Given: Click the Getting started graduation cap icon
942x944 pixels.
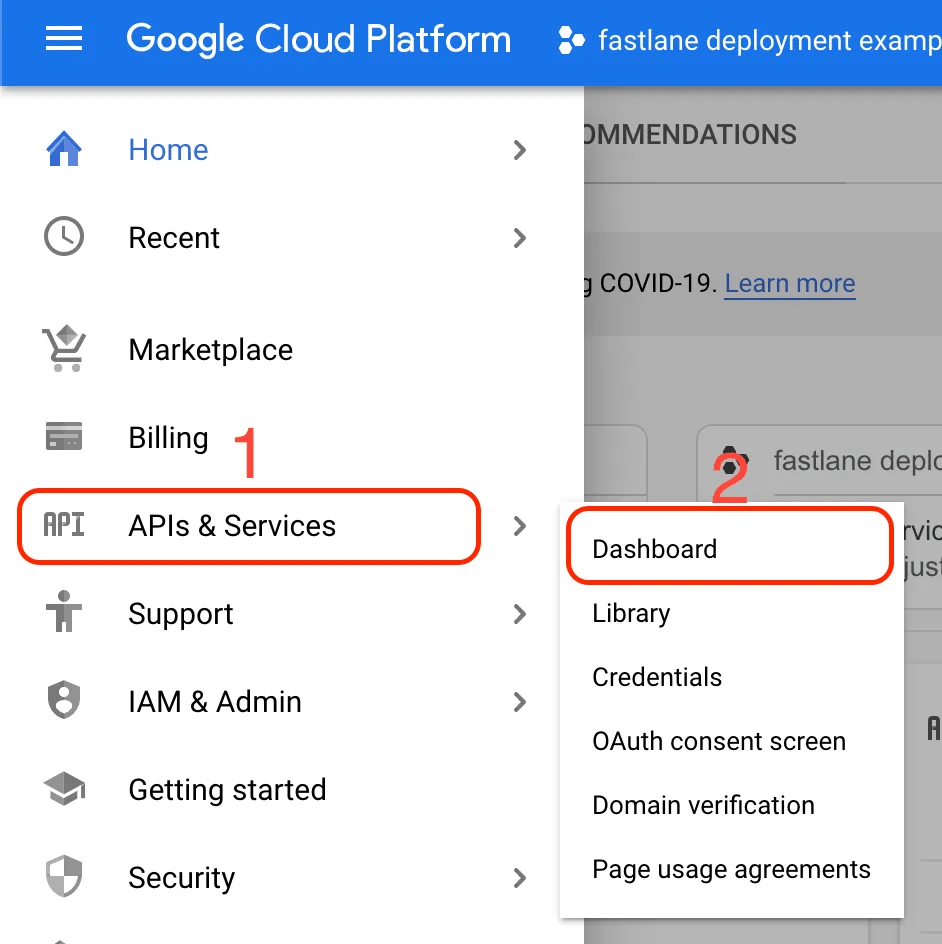Looking at the screenshot, I should coord(64,788).
